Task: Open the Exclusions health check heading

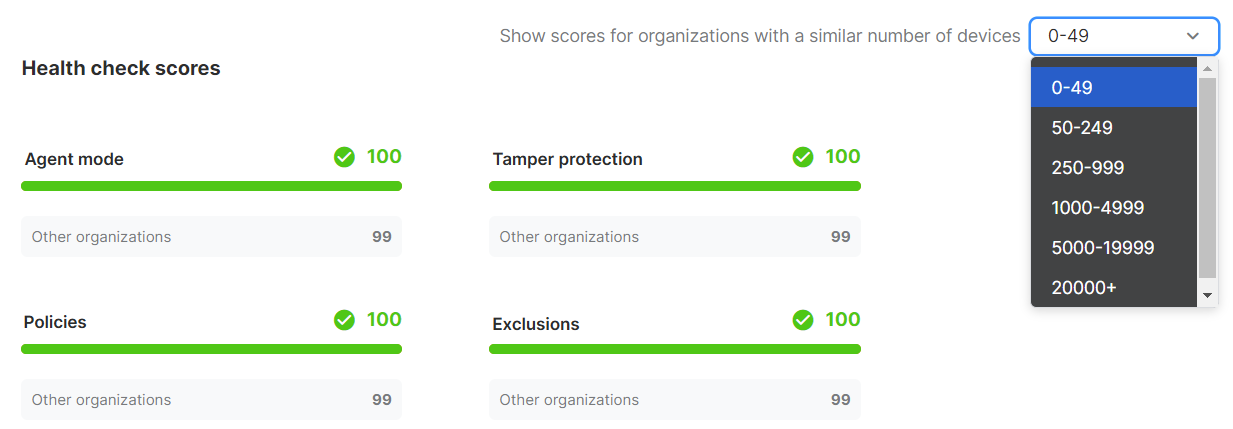Action: (x=536, y=324)
